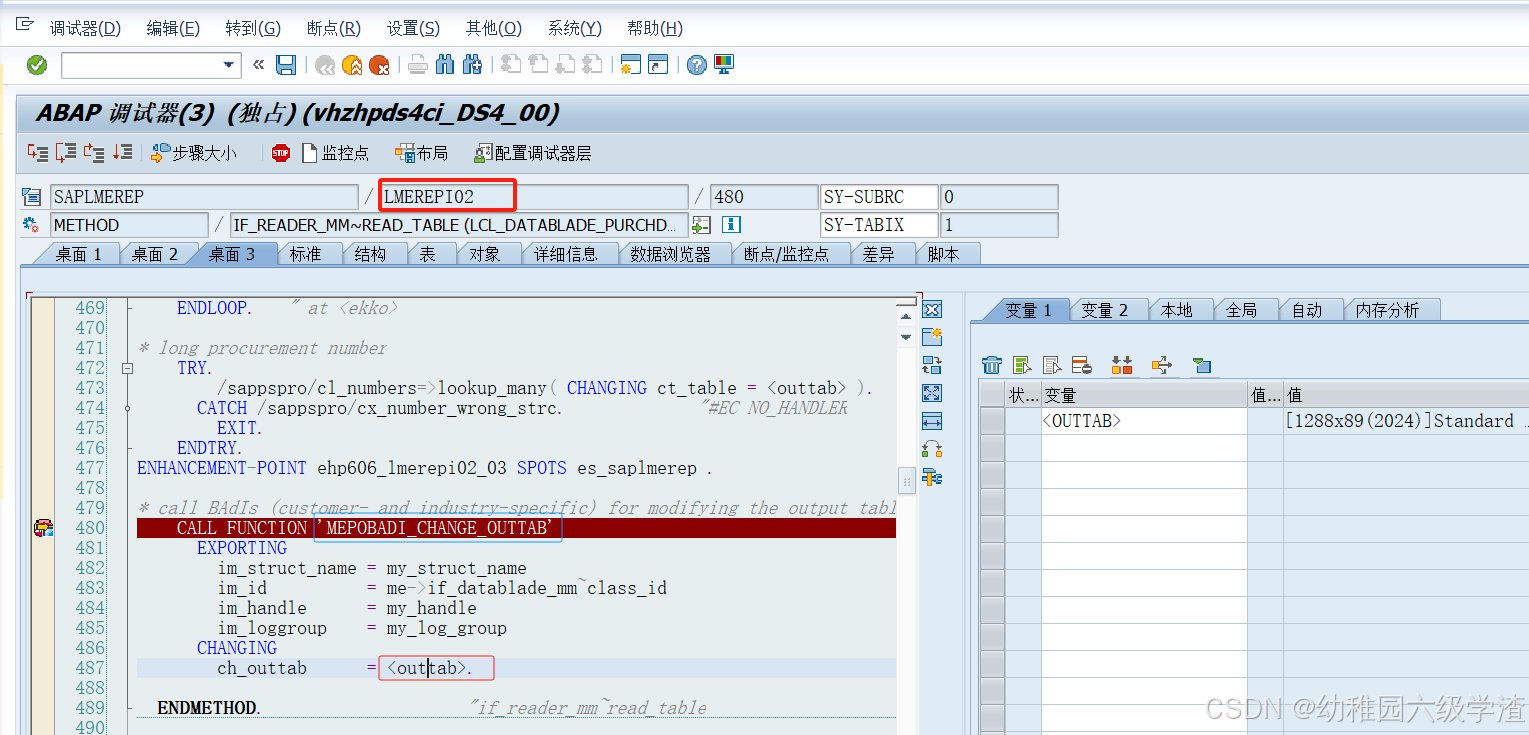The width and height of the screenshot is (1529, 735).
Task: Click the Save diskette icon
Action: coord(286,65)
